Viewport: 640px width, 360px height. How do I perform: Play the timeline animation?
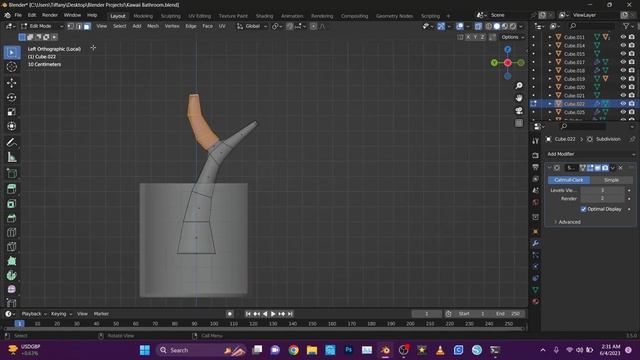point(273,314)
